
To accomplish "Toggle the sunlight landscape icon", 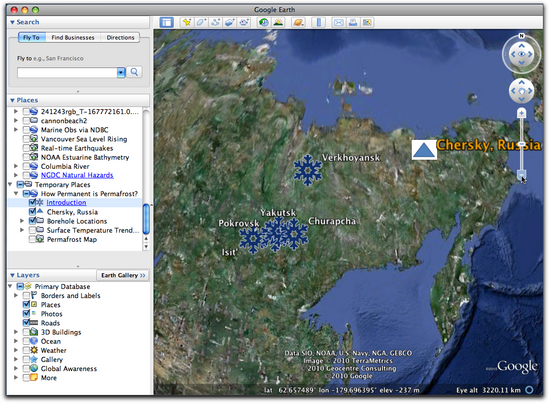I will [x=278, y=22].
